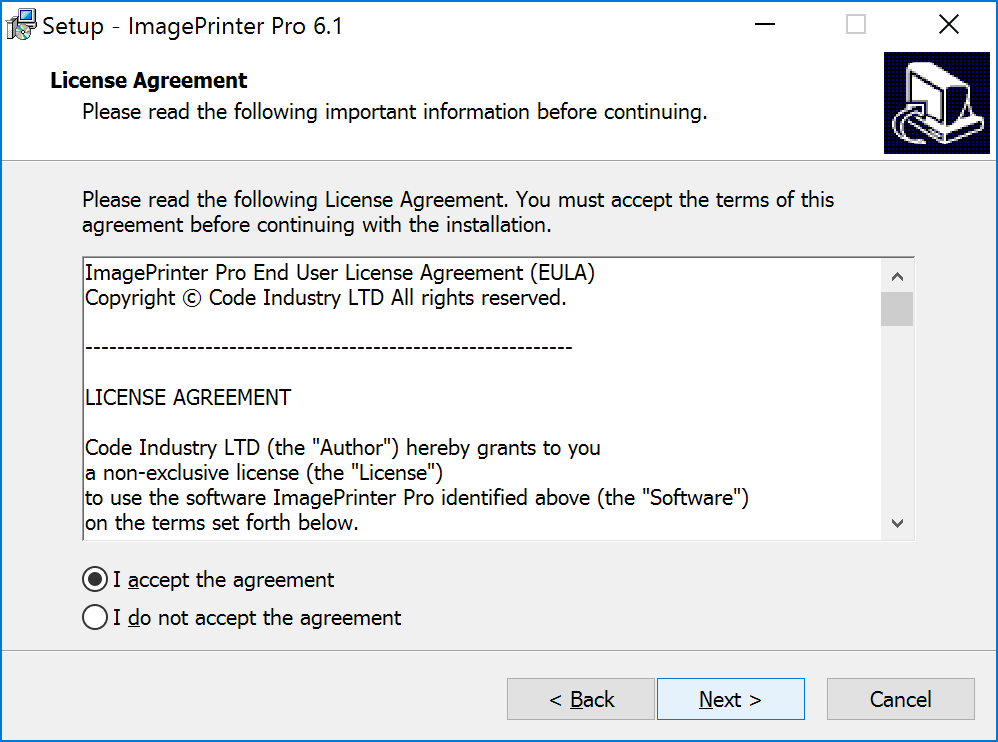Click the grayed-out maximize window icon
Viewport: 998px width, 742px height.
pyautogui.click(x=855, y=25)
